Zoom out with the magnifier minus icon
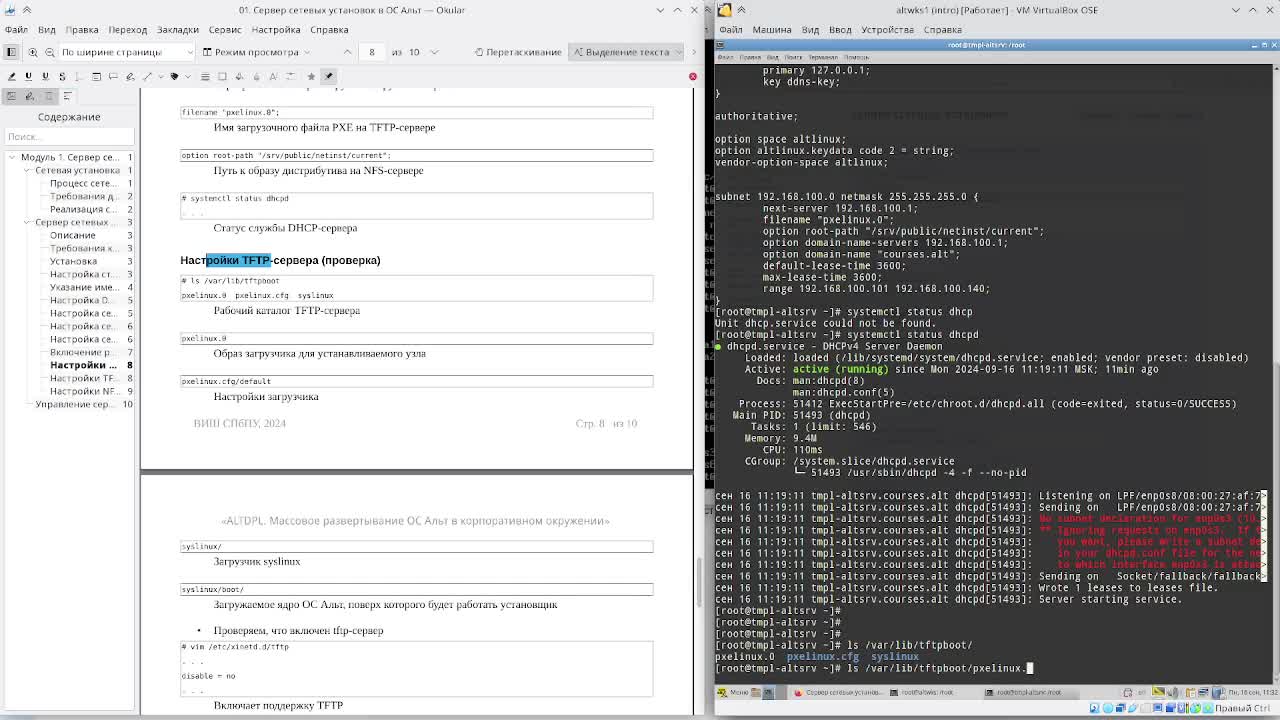The width and height of the screenshot is (1280, 720). point(48,52)
